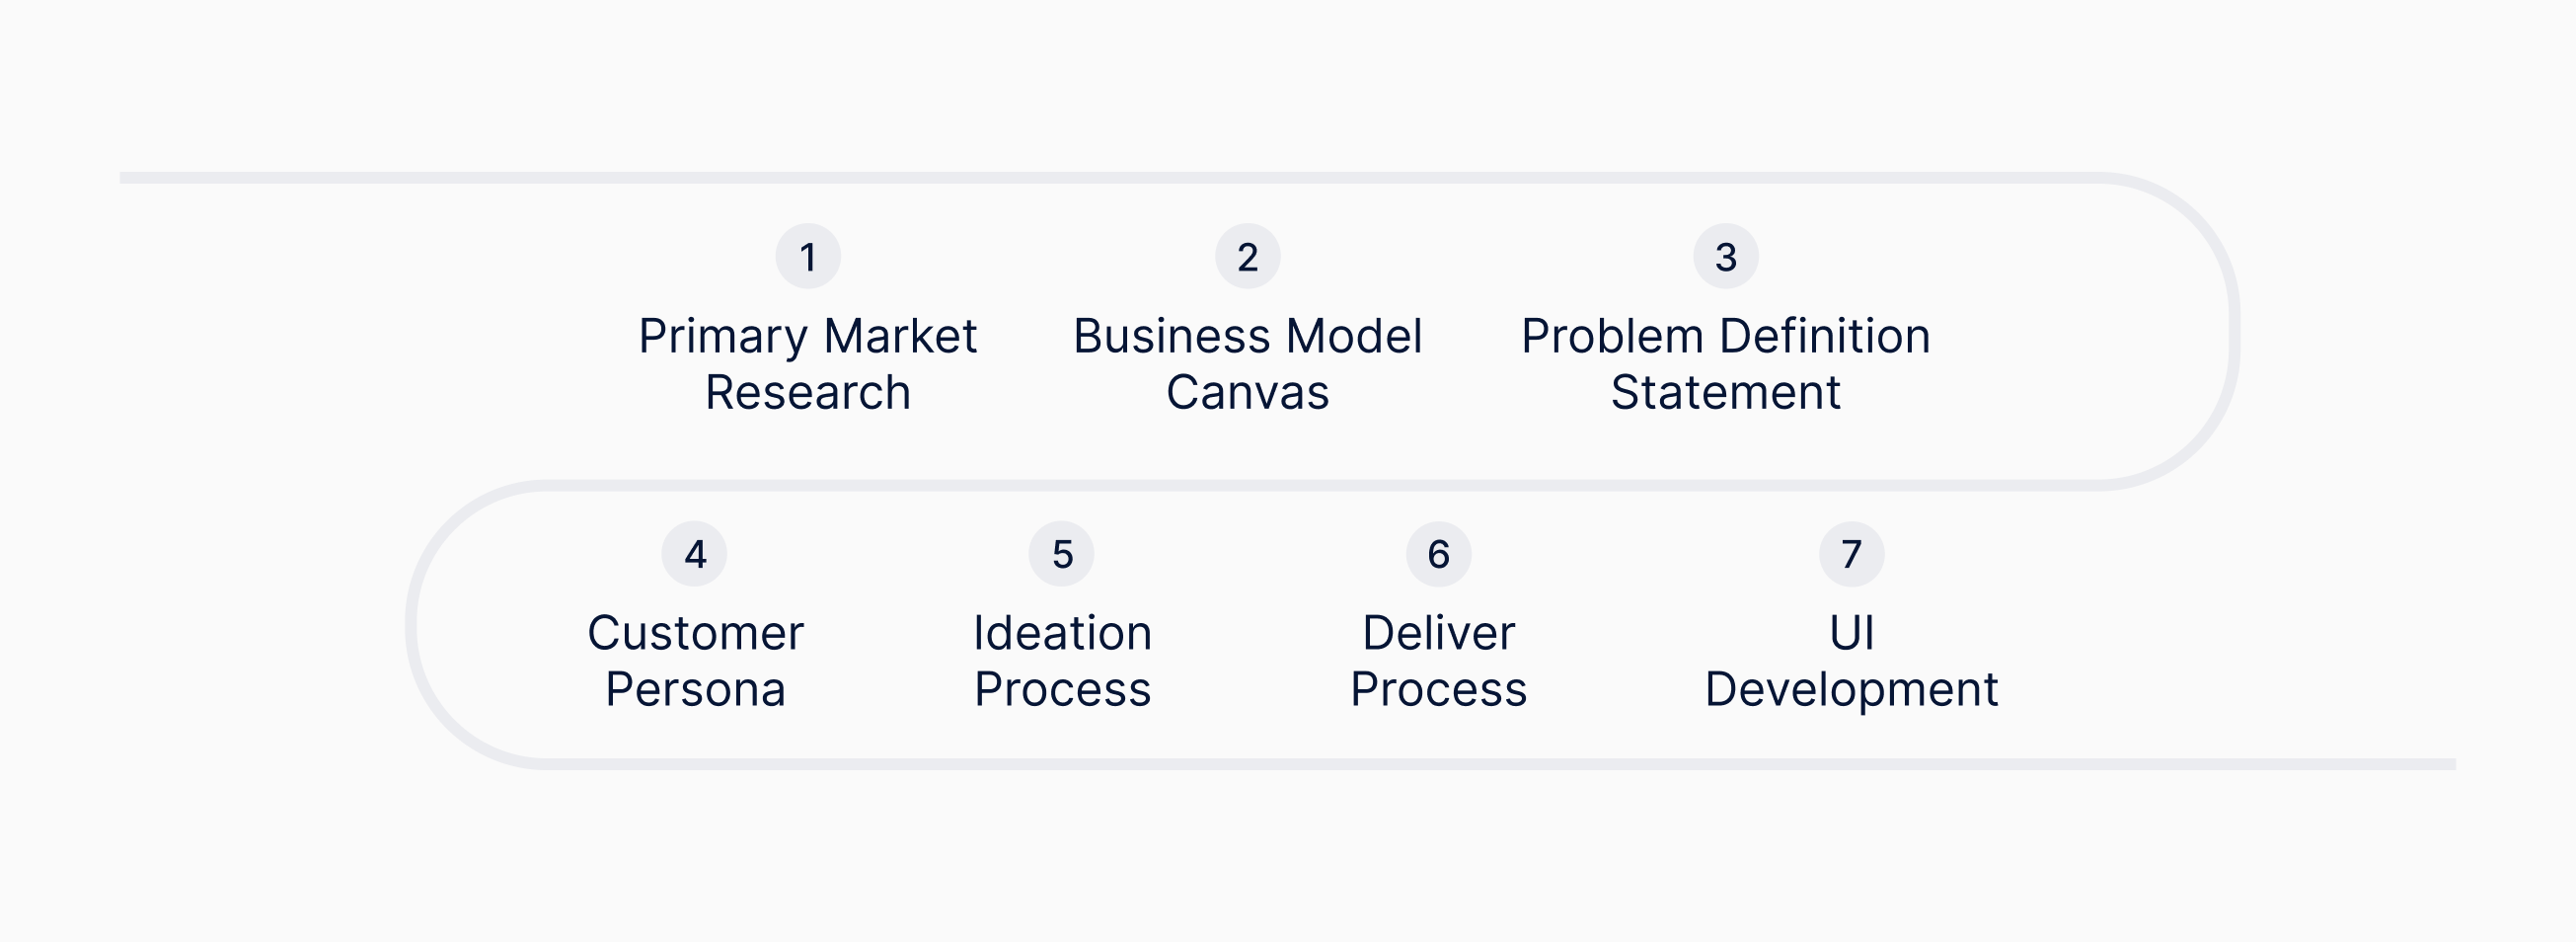Open the UI Development step label
The width and height of the screenshot is (2576, 942).
[1851, 661]
